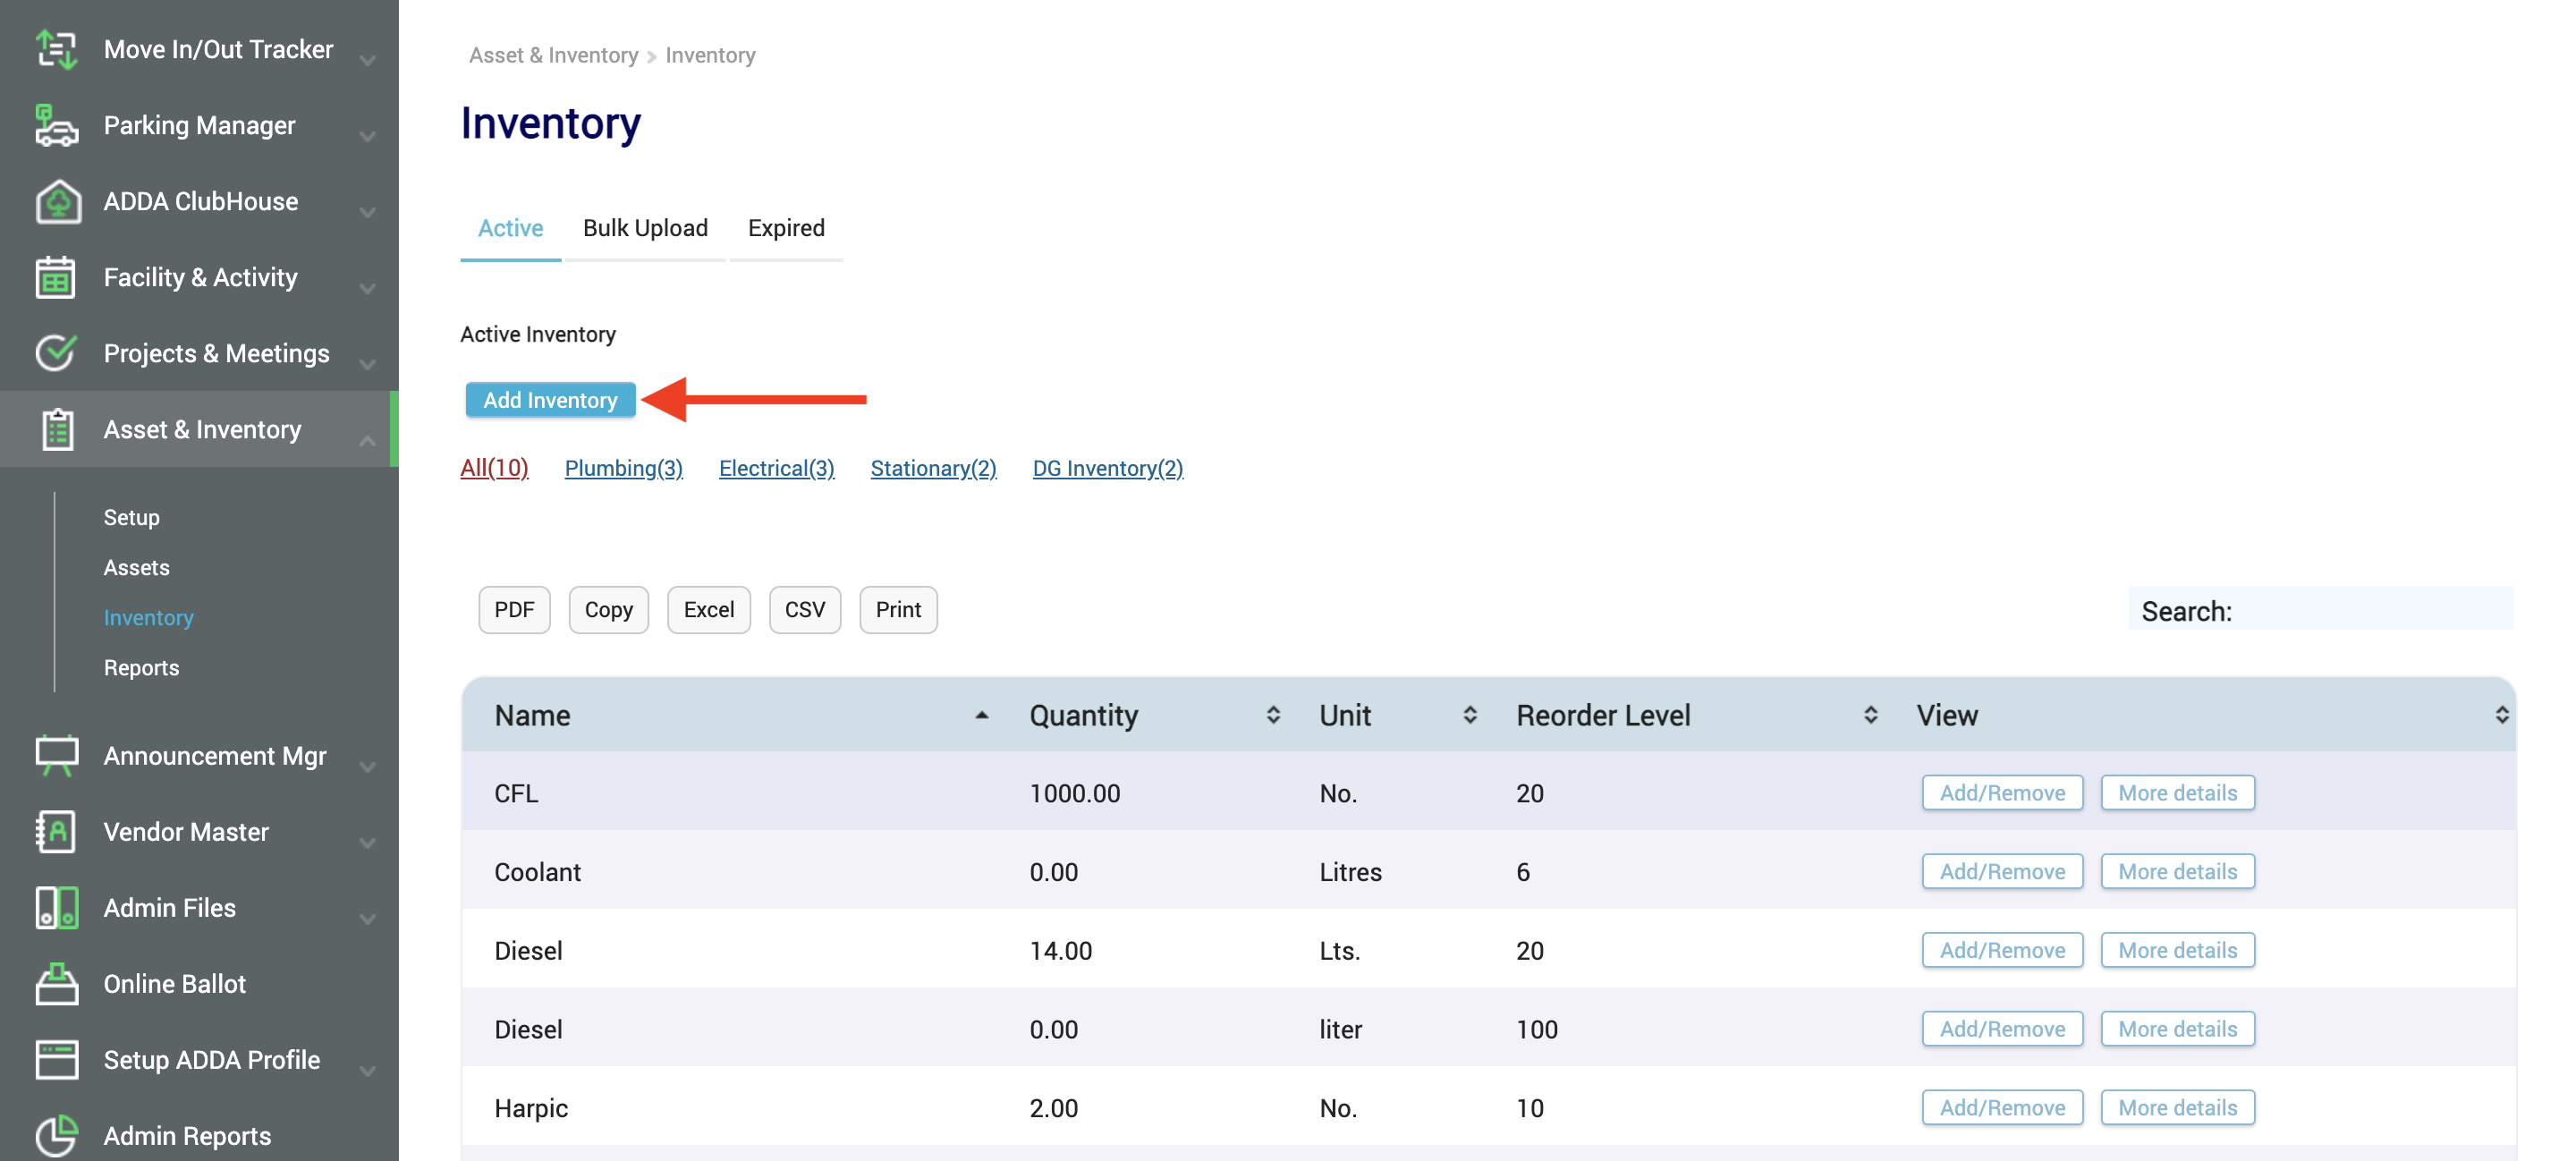Open the Bulk Upload tab
Image resolution: width=2576 pixels, height=1161 pixels.
click(645, 228)
